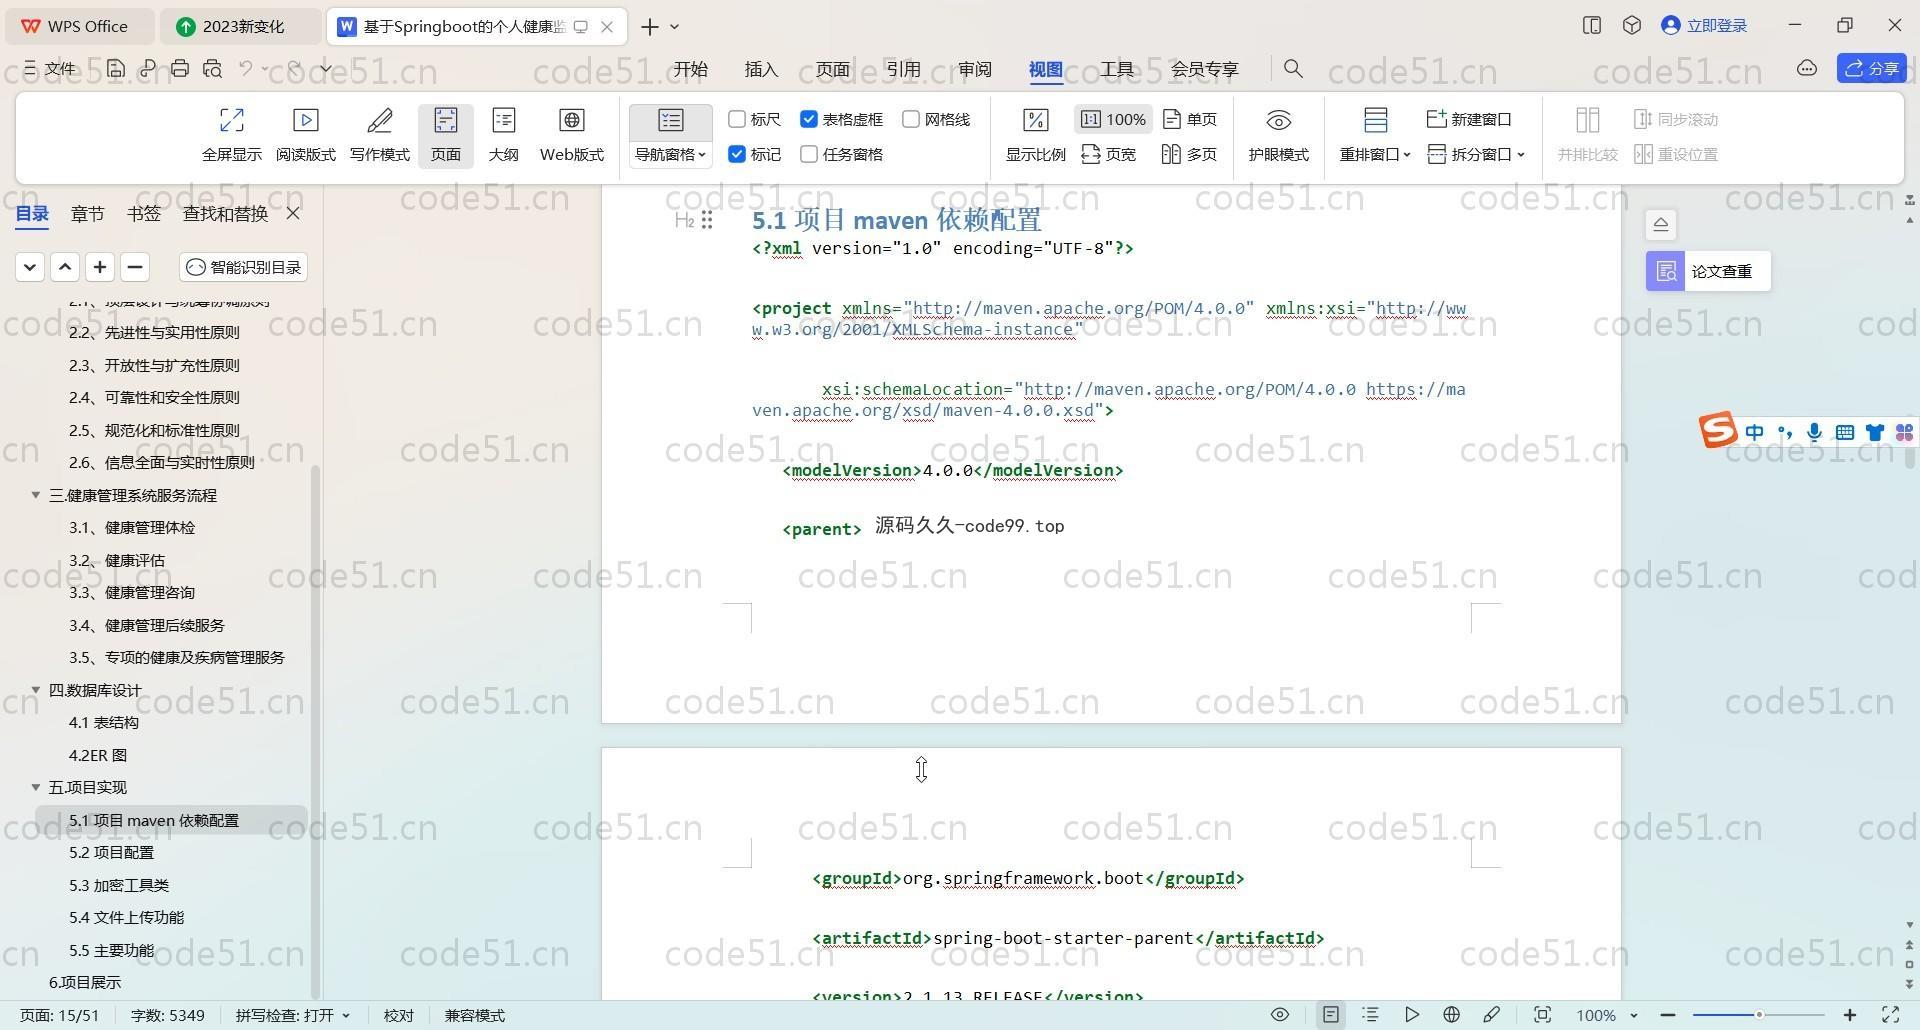Screen dimensions: 1920x1030
Task: Click the play icon in status bar
Action: [x=1411, y=1015]
